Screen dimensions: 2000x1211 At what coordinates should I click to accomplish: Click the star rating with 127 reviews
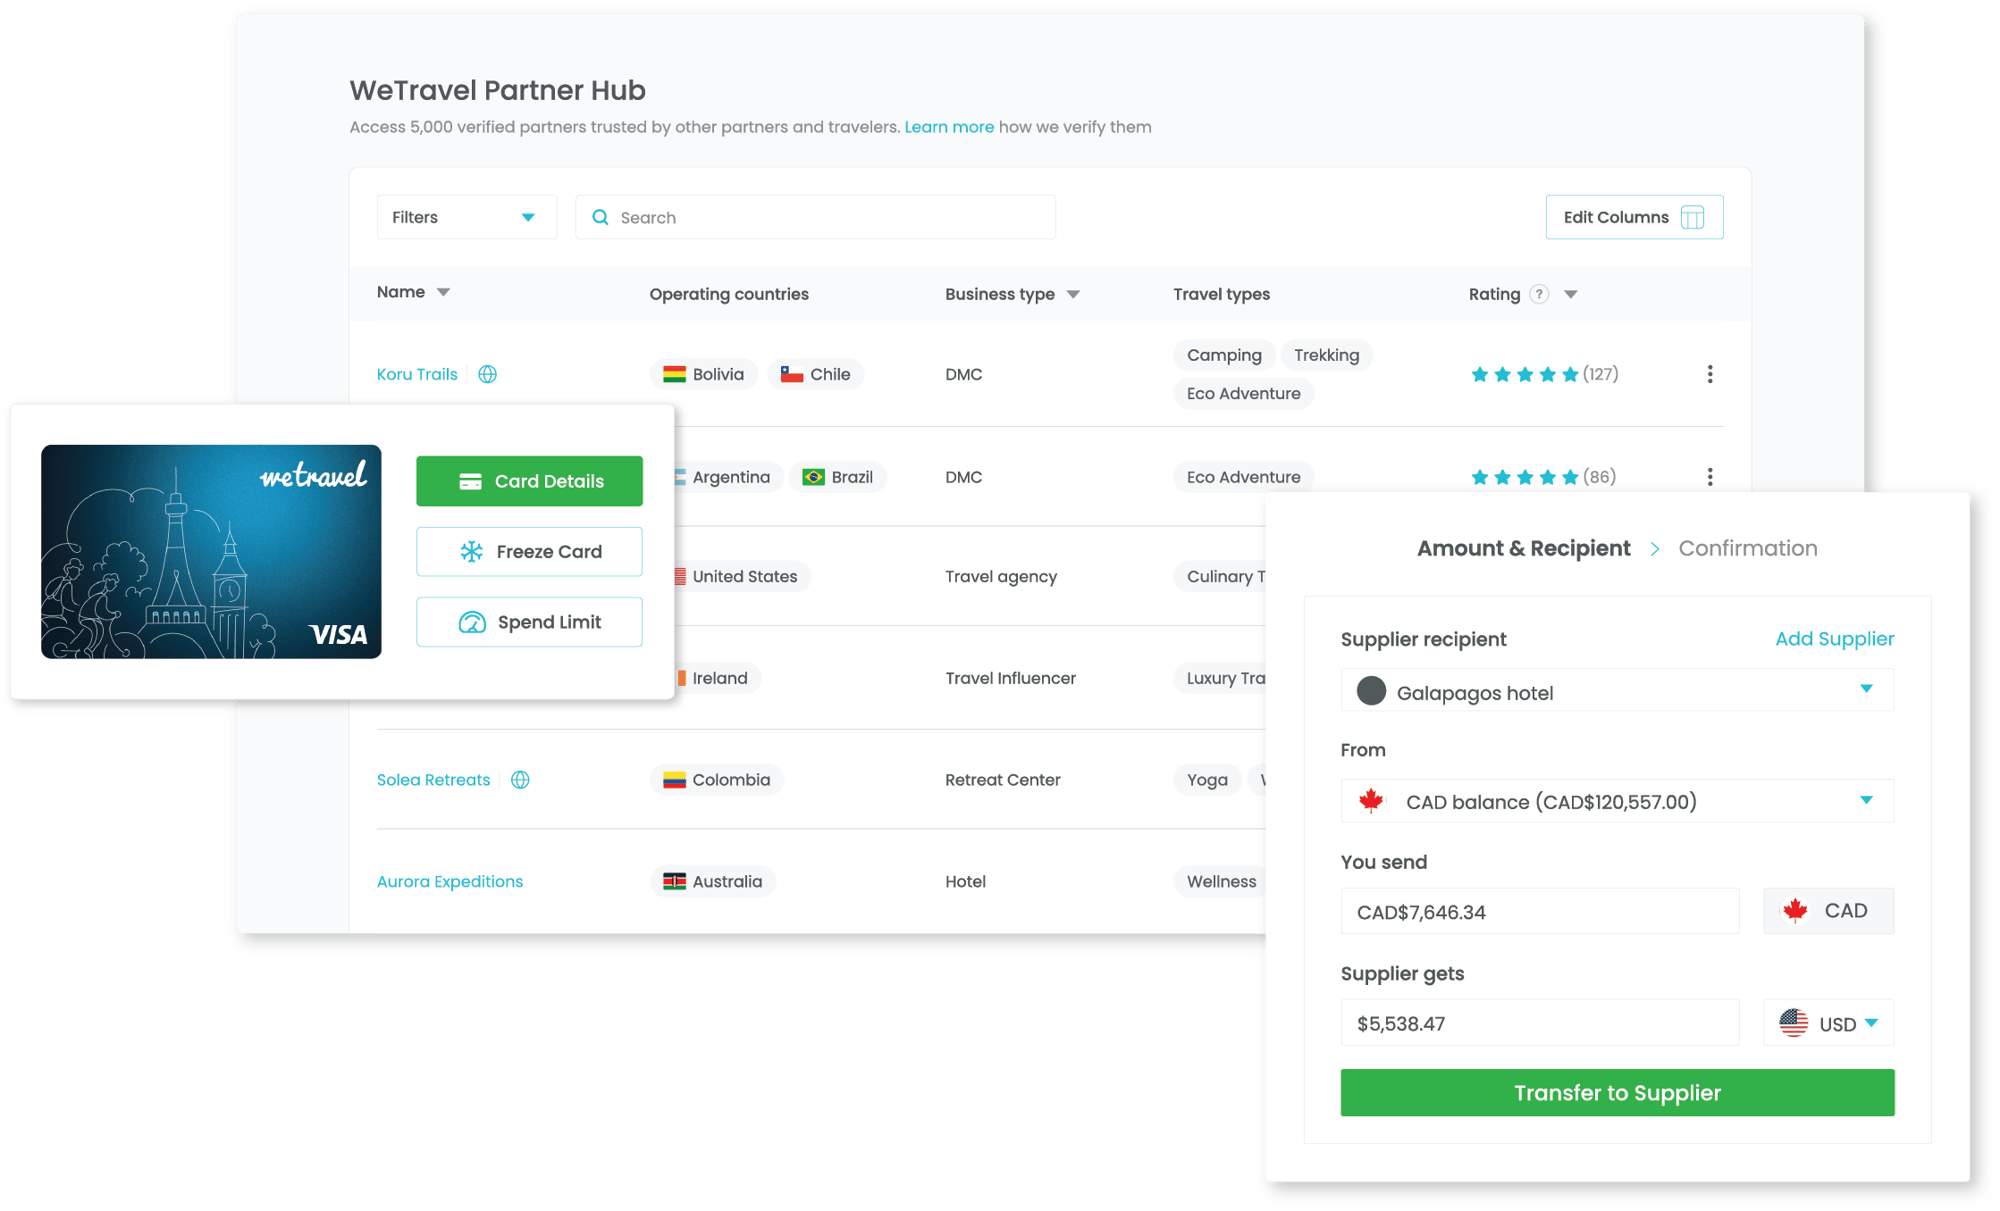[x=1544, y=374]
